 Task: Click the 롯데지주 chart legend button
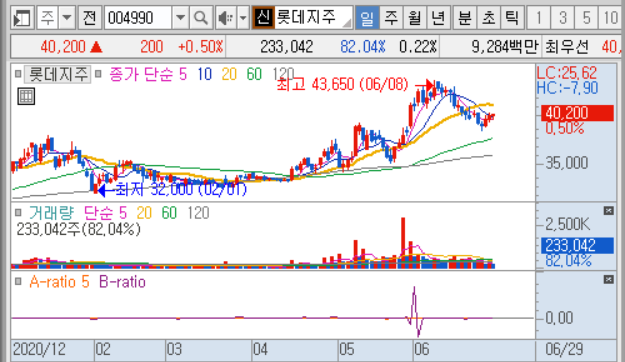tap(58, 74)
